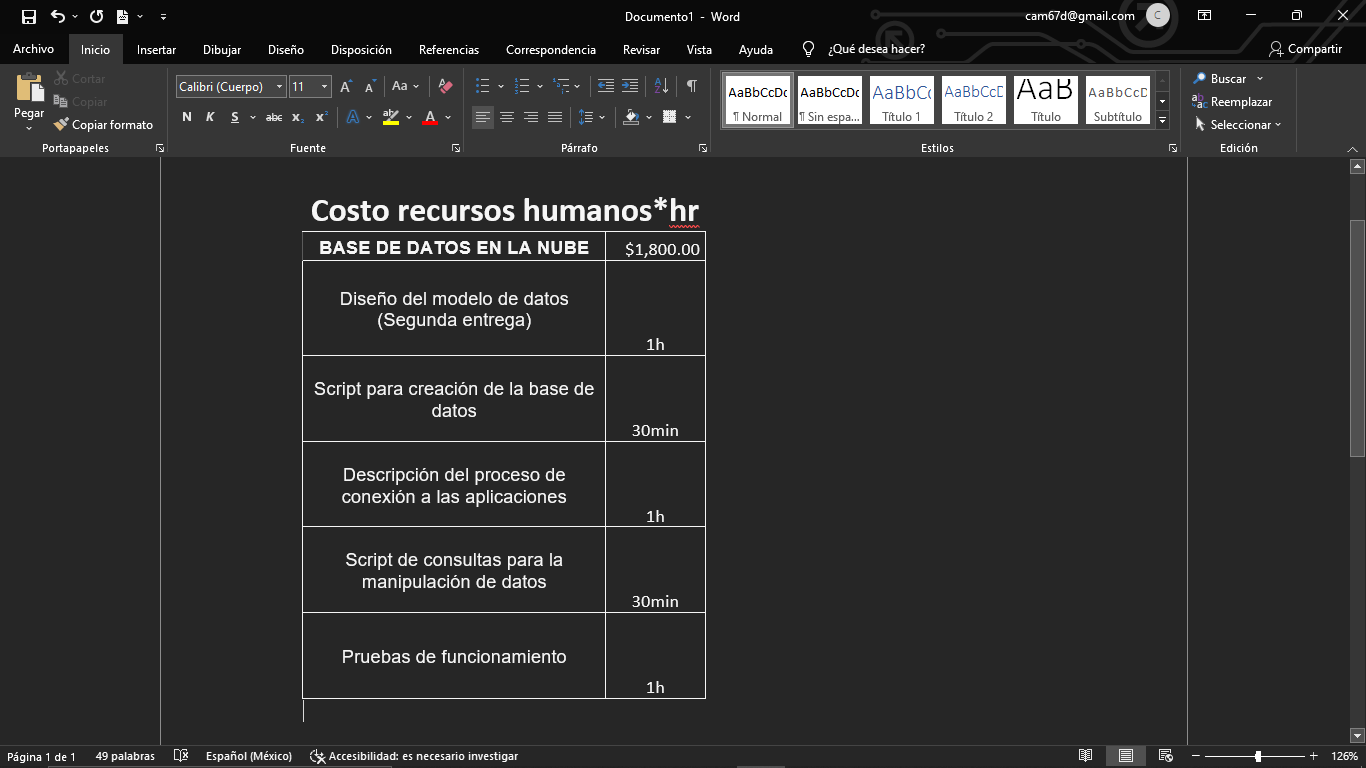The height and width of the screenshot is (768, 1366).
Task: Switch to Read Mode view in status bar
Action: 1086,756
